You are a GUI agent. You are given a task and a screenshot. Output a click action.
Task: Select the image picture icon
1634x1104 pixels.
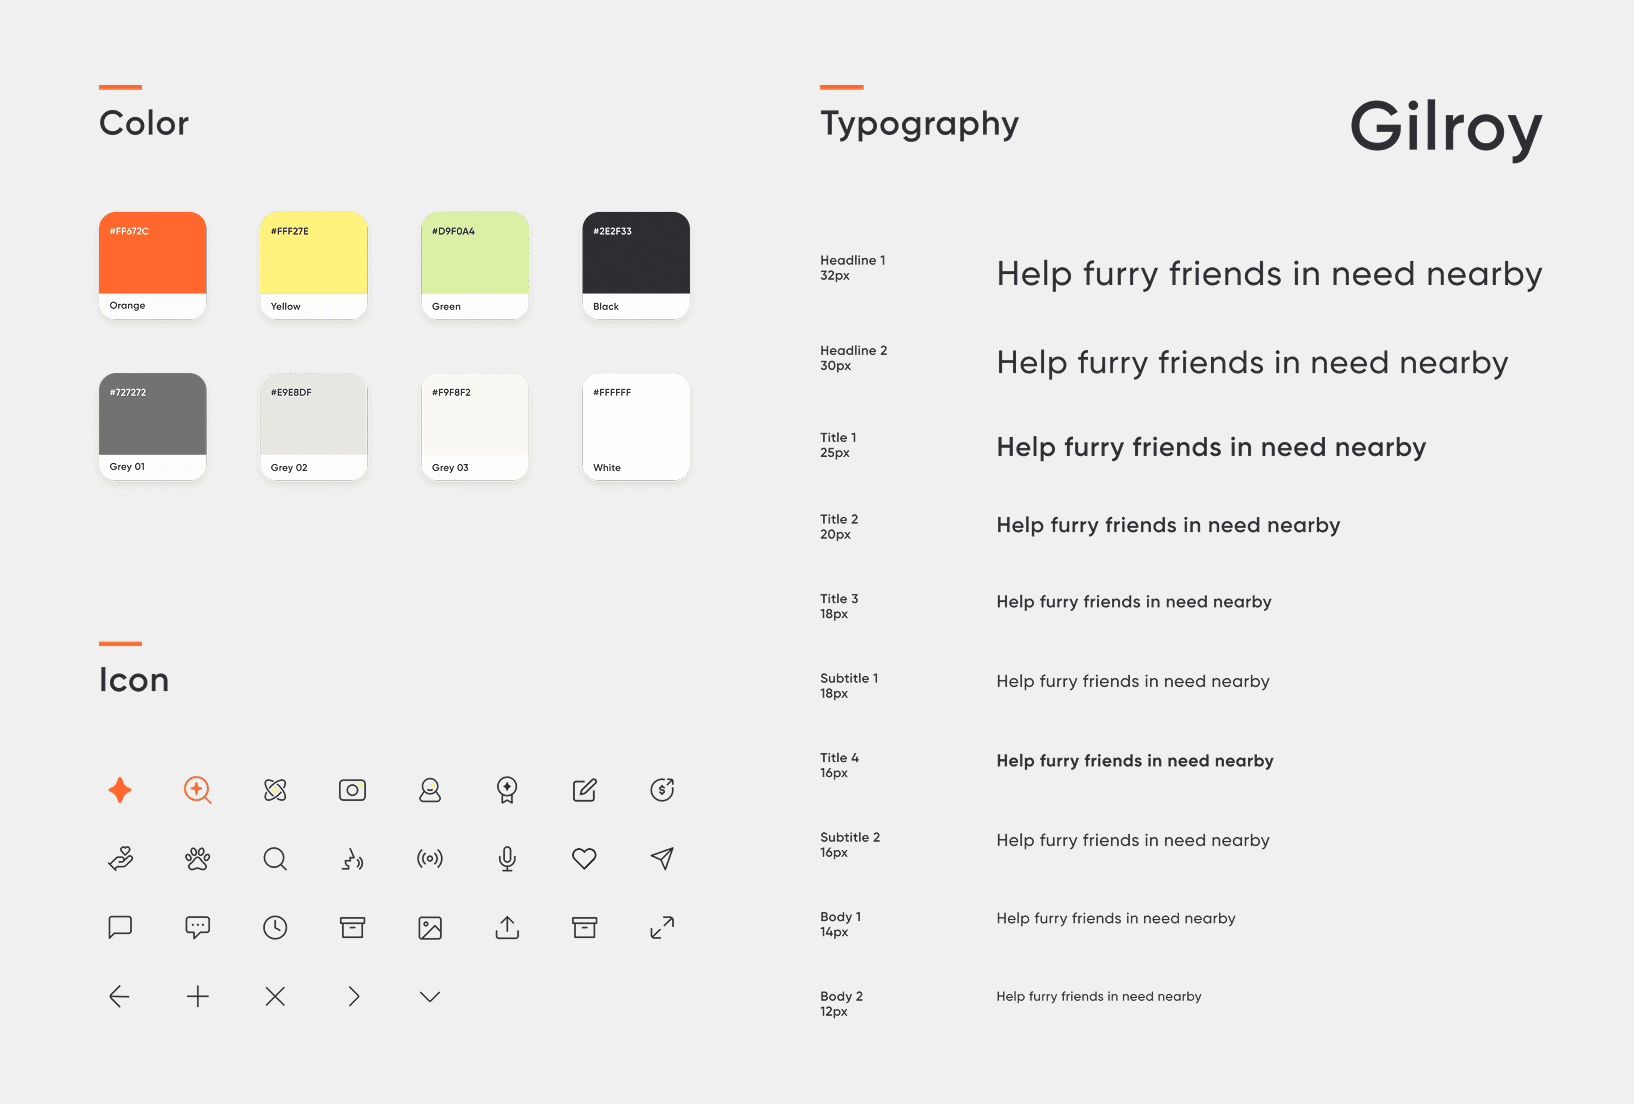click(x=430, y=927)
